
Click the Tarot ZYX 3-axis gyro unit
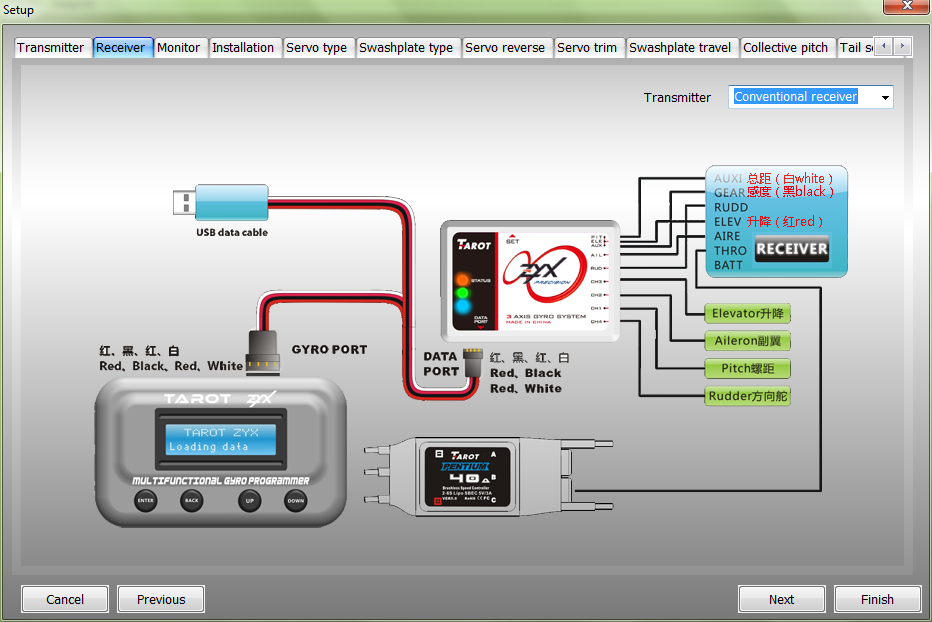click(x=529, y=281)
